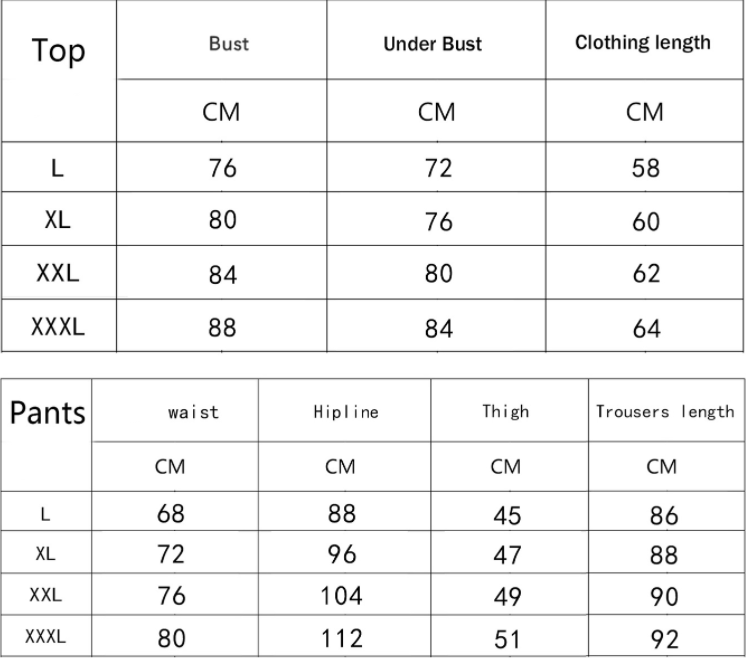Screen dimensions: 746x658
Task: Click the "Pants" table title cell
Action: (x=48, y=412)
